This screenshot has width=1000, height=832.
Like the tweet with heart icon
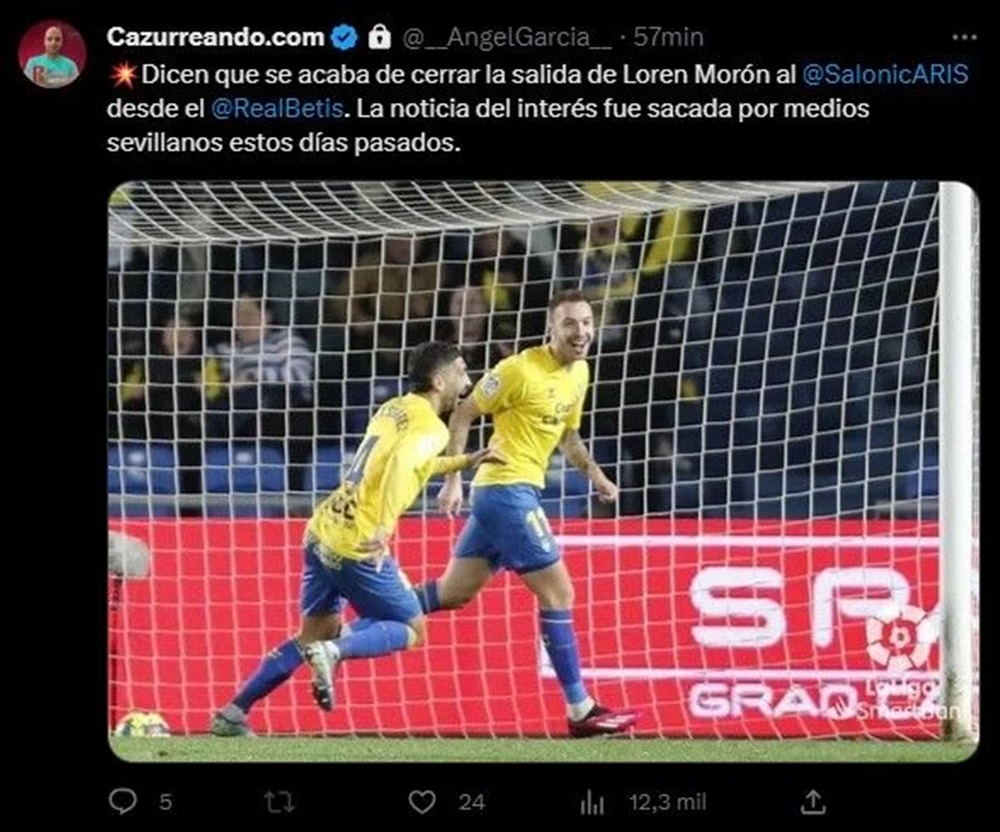click(422, 802)
